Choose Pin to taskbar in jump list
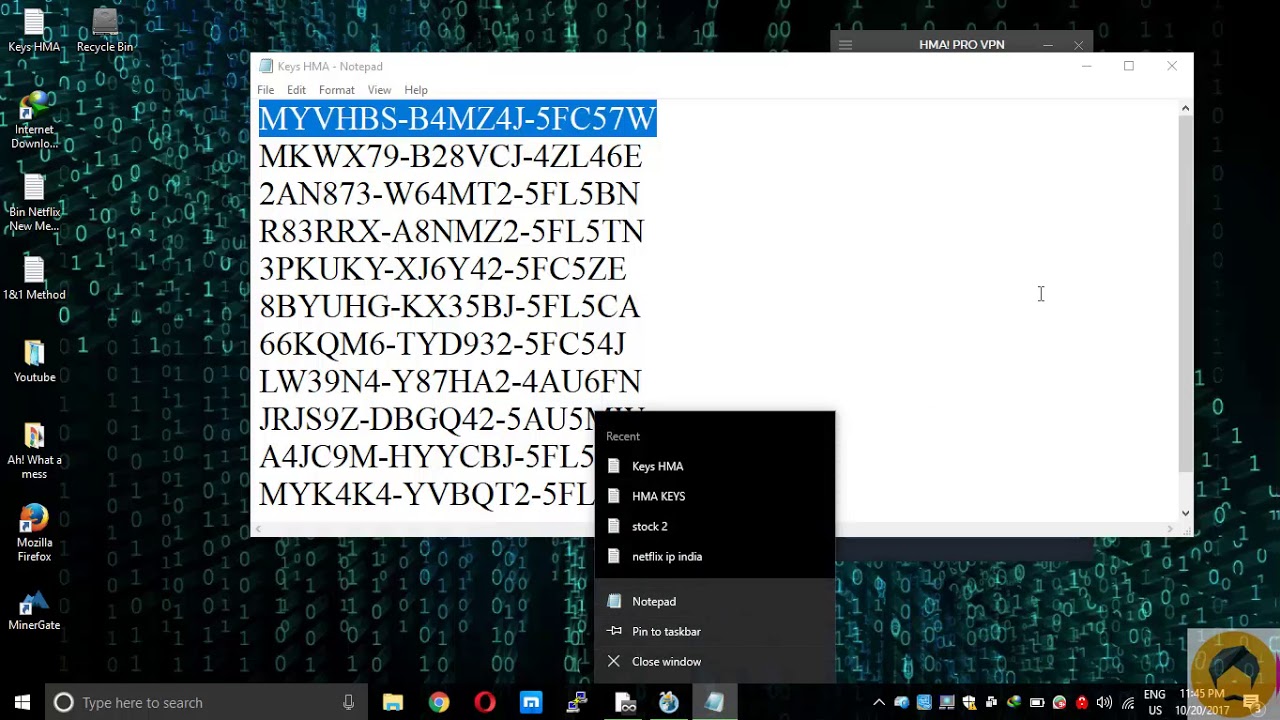The image size is (1280, 720). coord(715,631)
